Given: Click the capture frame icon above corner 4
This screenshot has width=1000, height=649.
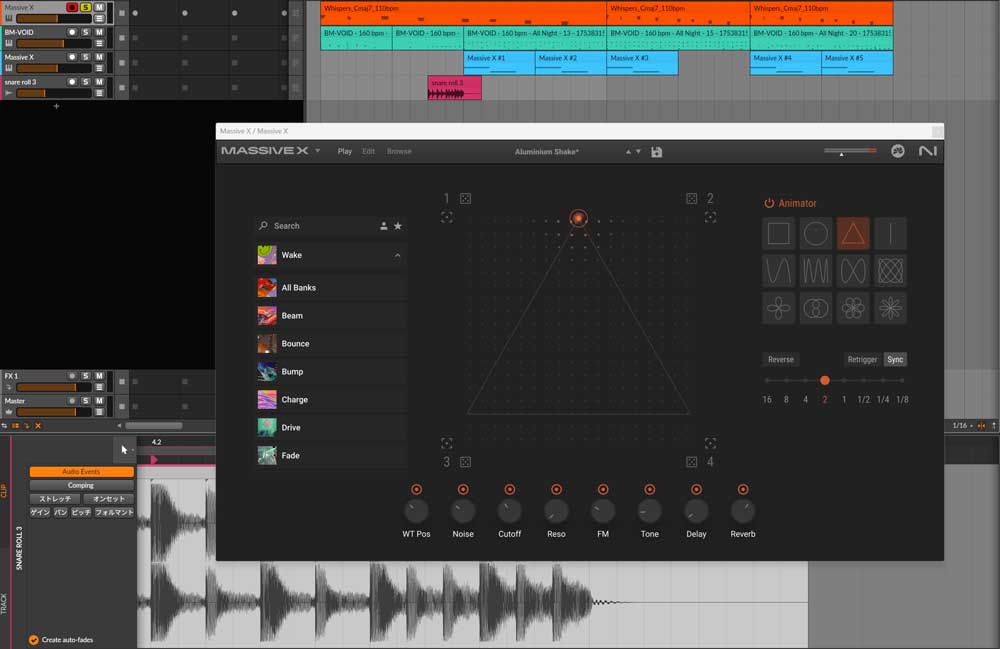Looking at the screenshot, I should pyautogui.click(x=710, y=443).
